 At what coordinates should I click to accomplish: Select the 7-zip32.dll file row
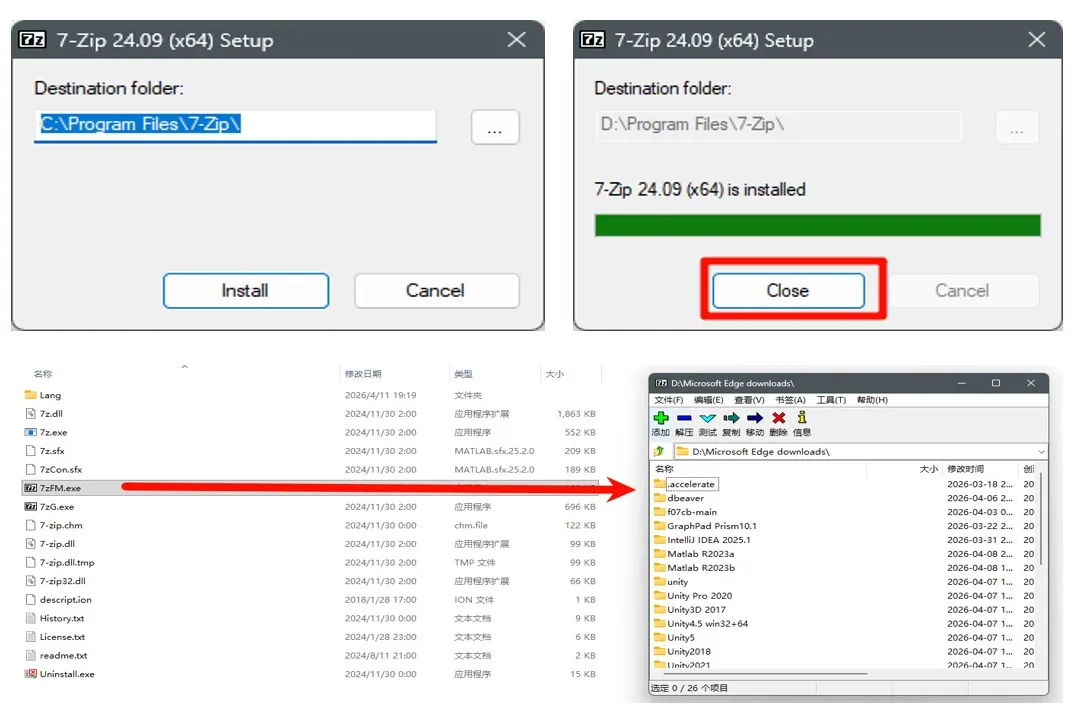(x=311, y=581)
